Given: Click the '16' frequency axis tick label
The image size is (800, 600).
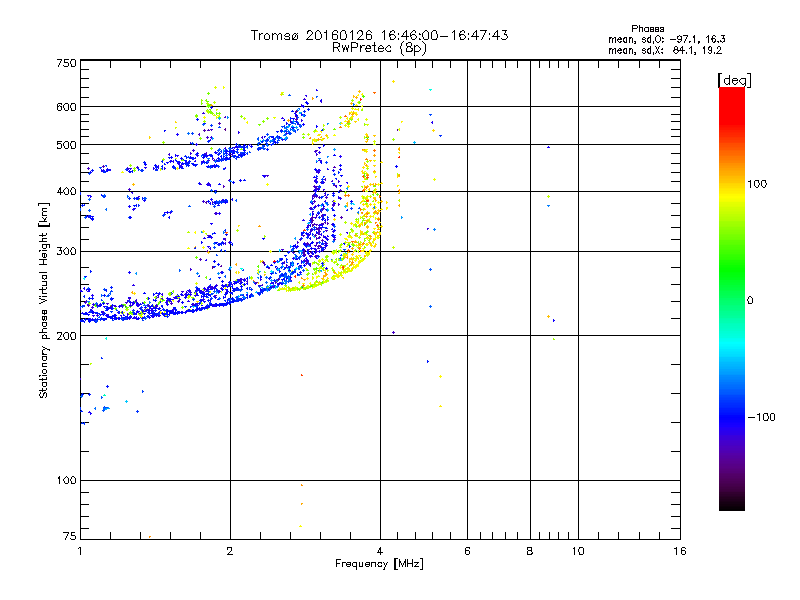Looking at the screenshot, I should coord(680,551).
